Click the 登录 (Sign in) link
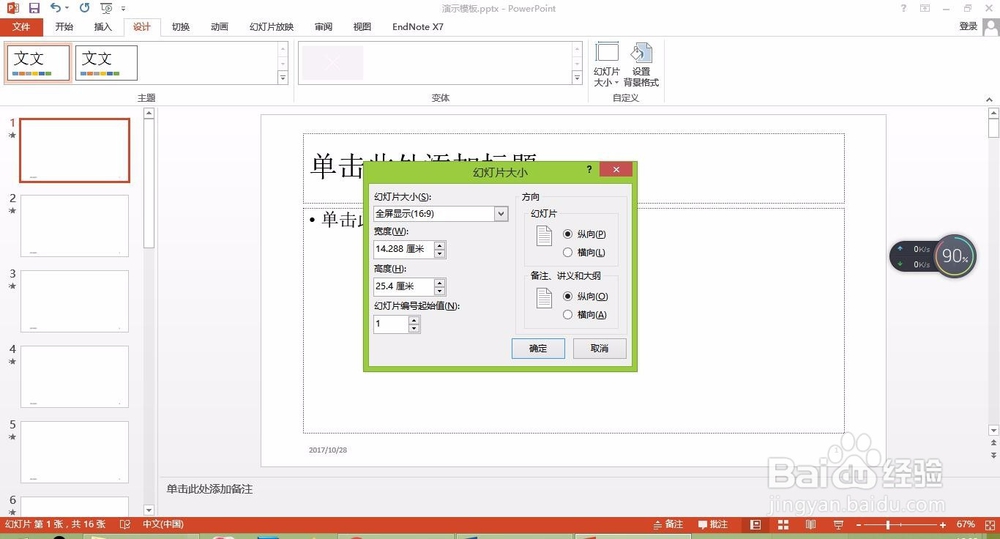Image resolution: width=1000 pixels, height=539 pixels. click(968, 26)
